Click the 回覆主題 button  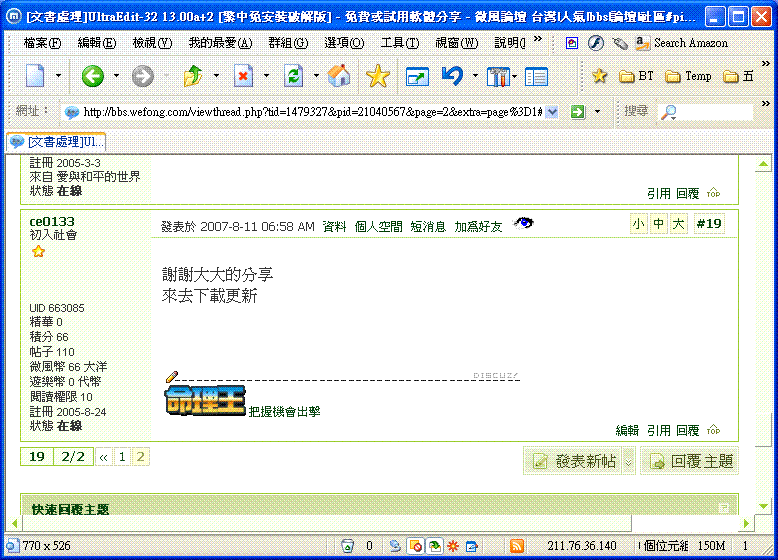tap(689, 461)
